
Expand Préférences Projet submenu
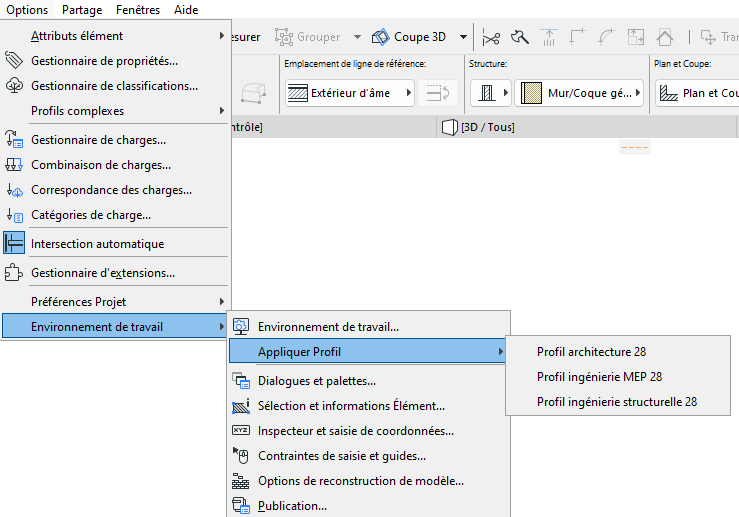click(x=115, y=302)
